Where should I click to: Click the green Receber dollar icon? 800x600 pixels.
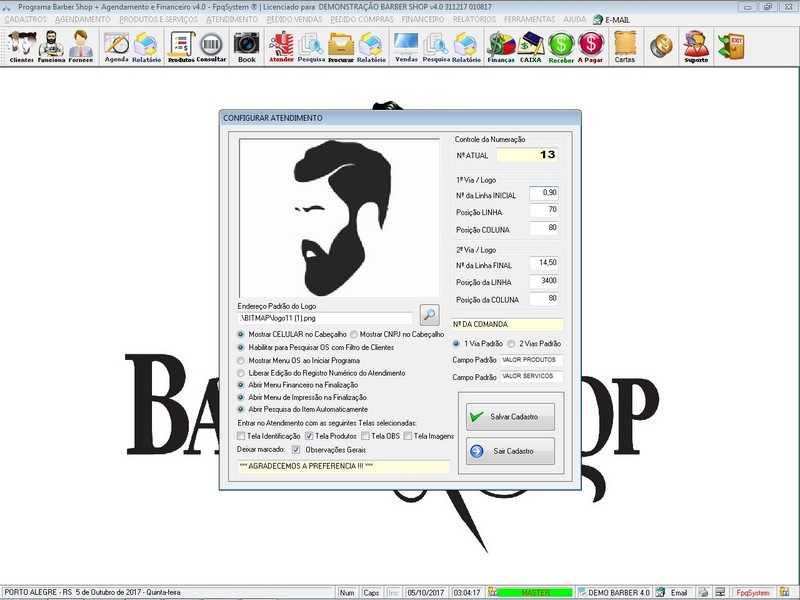pyautogui.click(x=561, y=46)
